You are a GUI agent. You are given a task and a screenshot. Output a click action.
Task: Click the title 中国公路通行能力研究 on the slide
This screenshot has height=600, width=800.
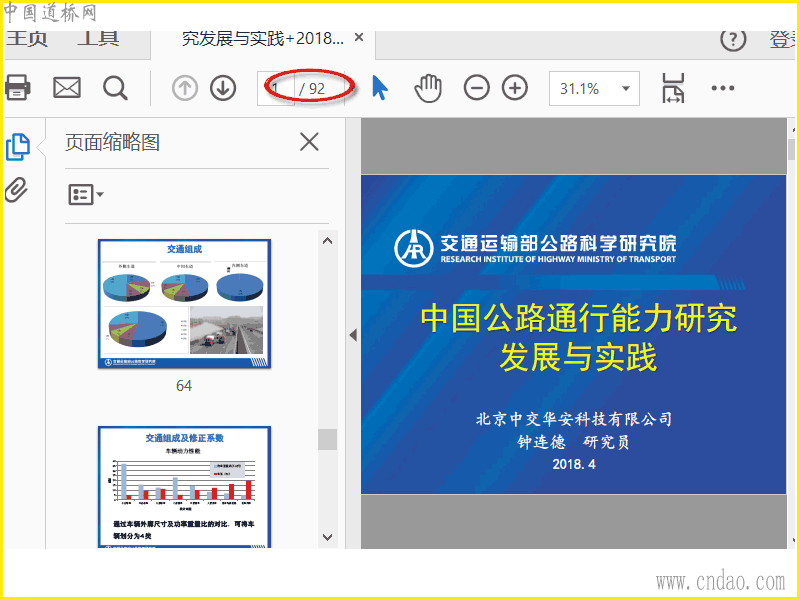coord(579,318)
